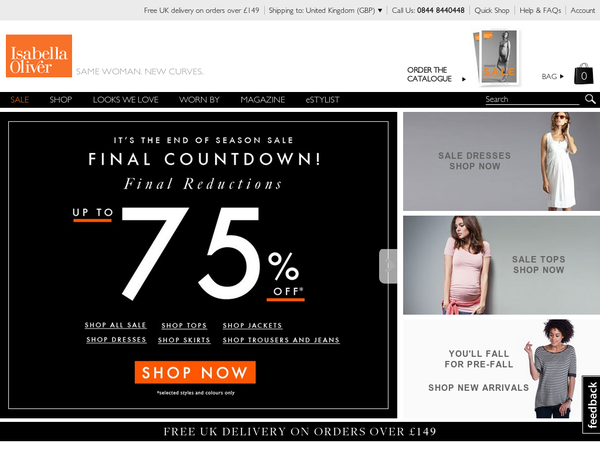
Task: Open the SHOP menu
Action: click(60, 100)
